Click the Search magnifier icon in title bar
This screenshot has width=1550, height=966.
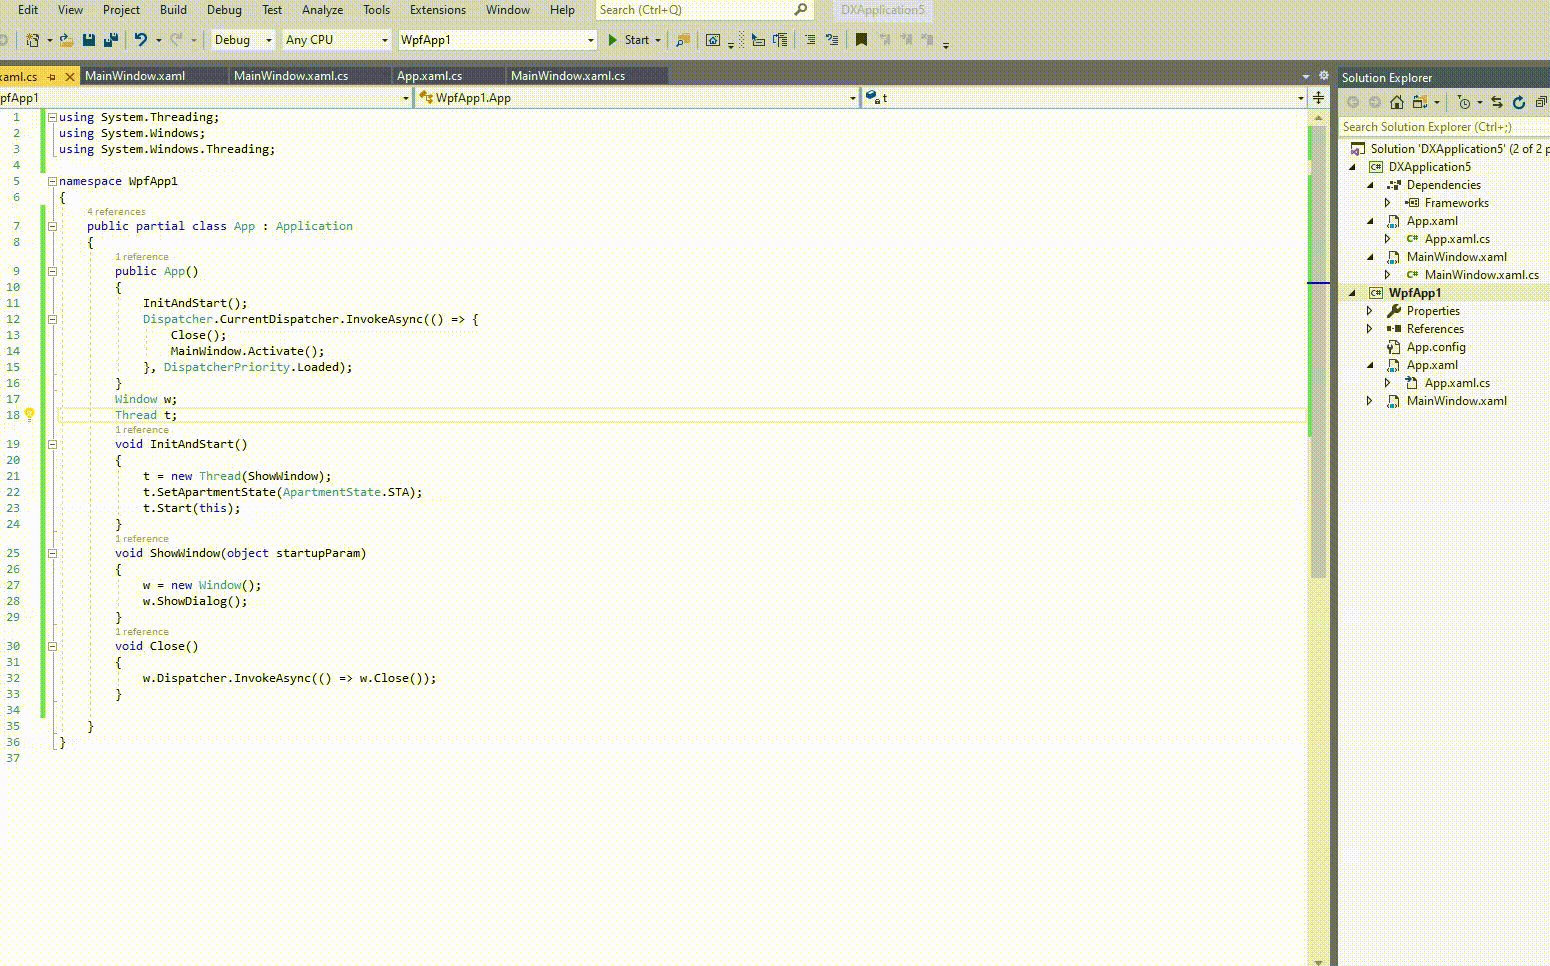point(801,10)
